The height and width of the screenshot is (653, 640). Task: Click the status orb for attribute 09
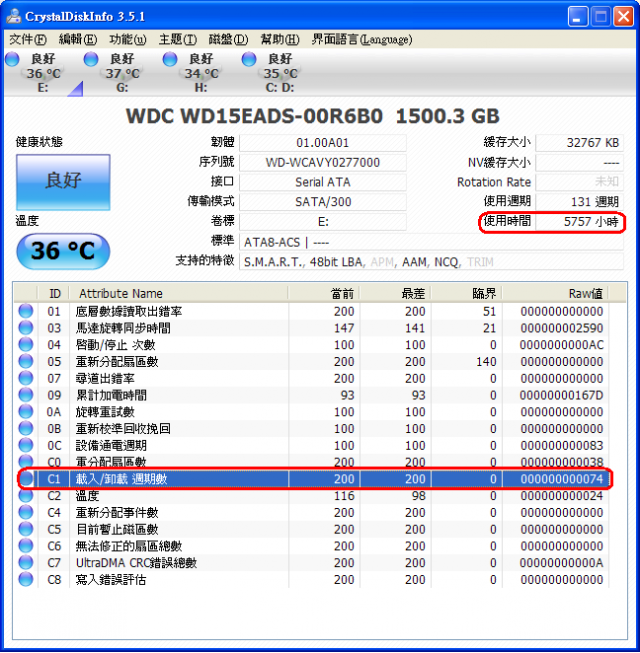coord(26,395)
